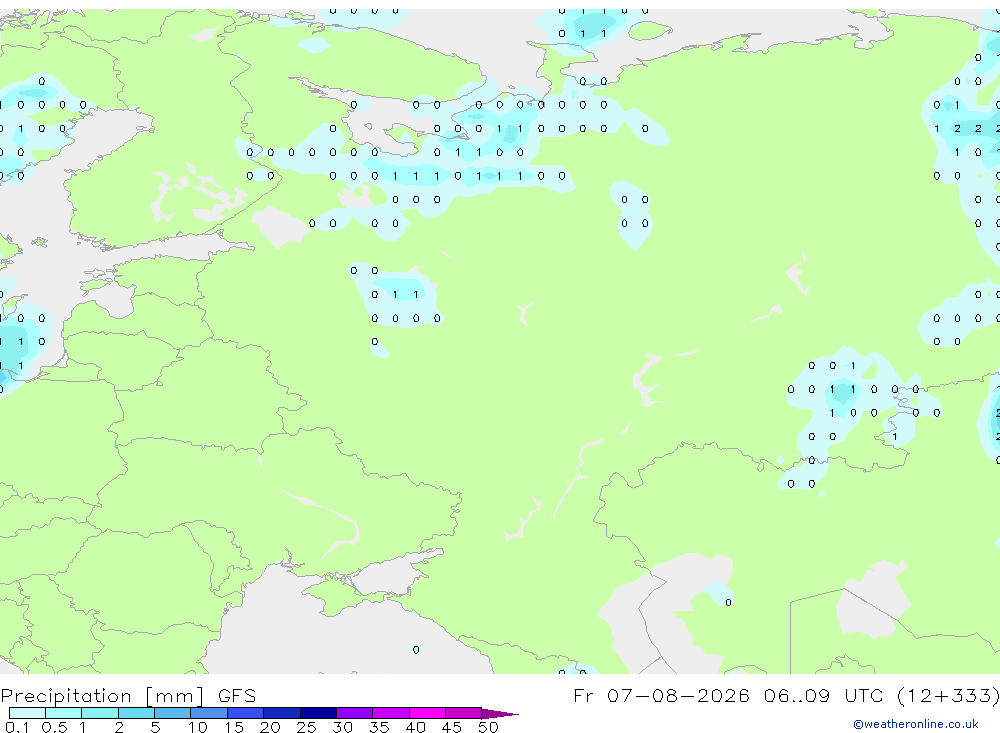1000x733 pixels.
Task: Click the 0.1–0.5 mm legend color swatch
Action: [x=27, y=713]
